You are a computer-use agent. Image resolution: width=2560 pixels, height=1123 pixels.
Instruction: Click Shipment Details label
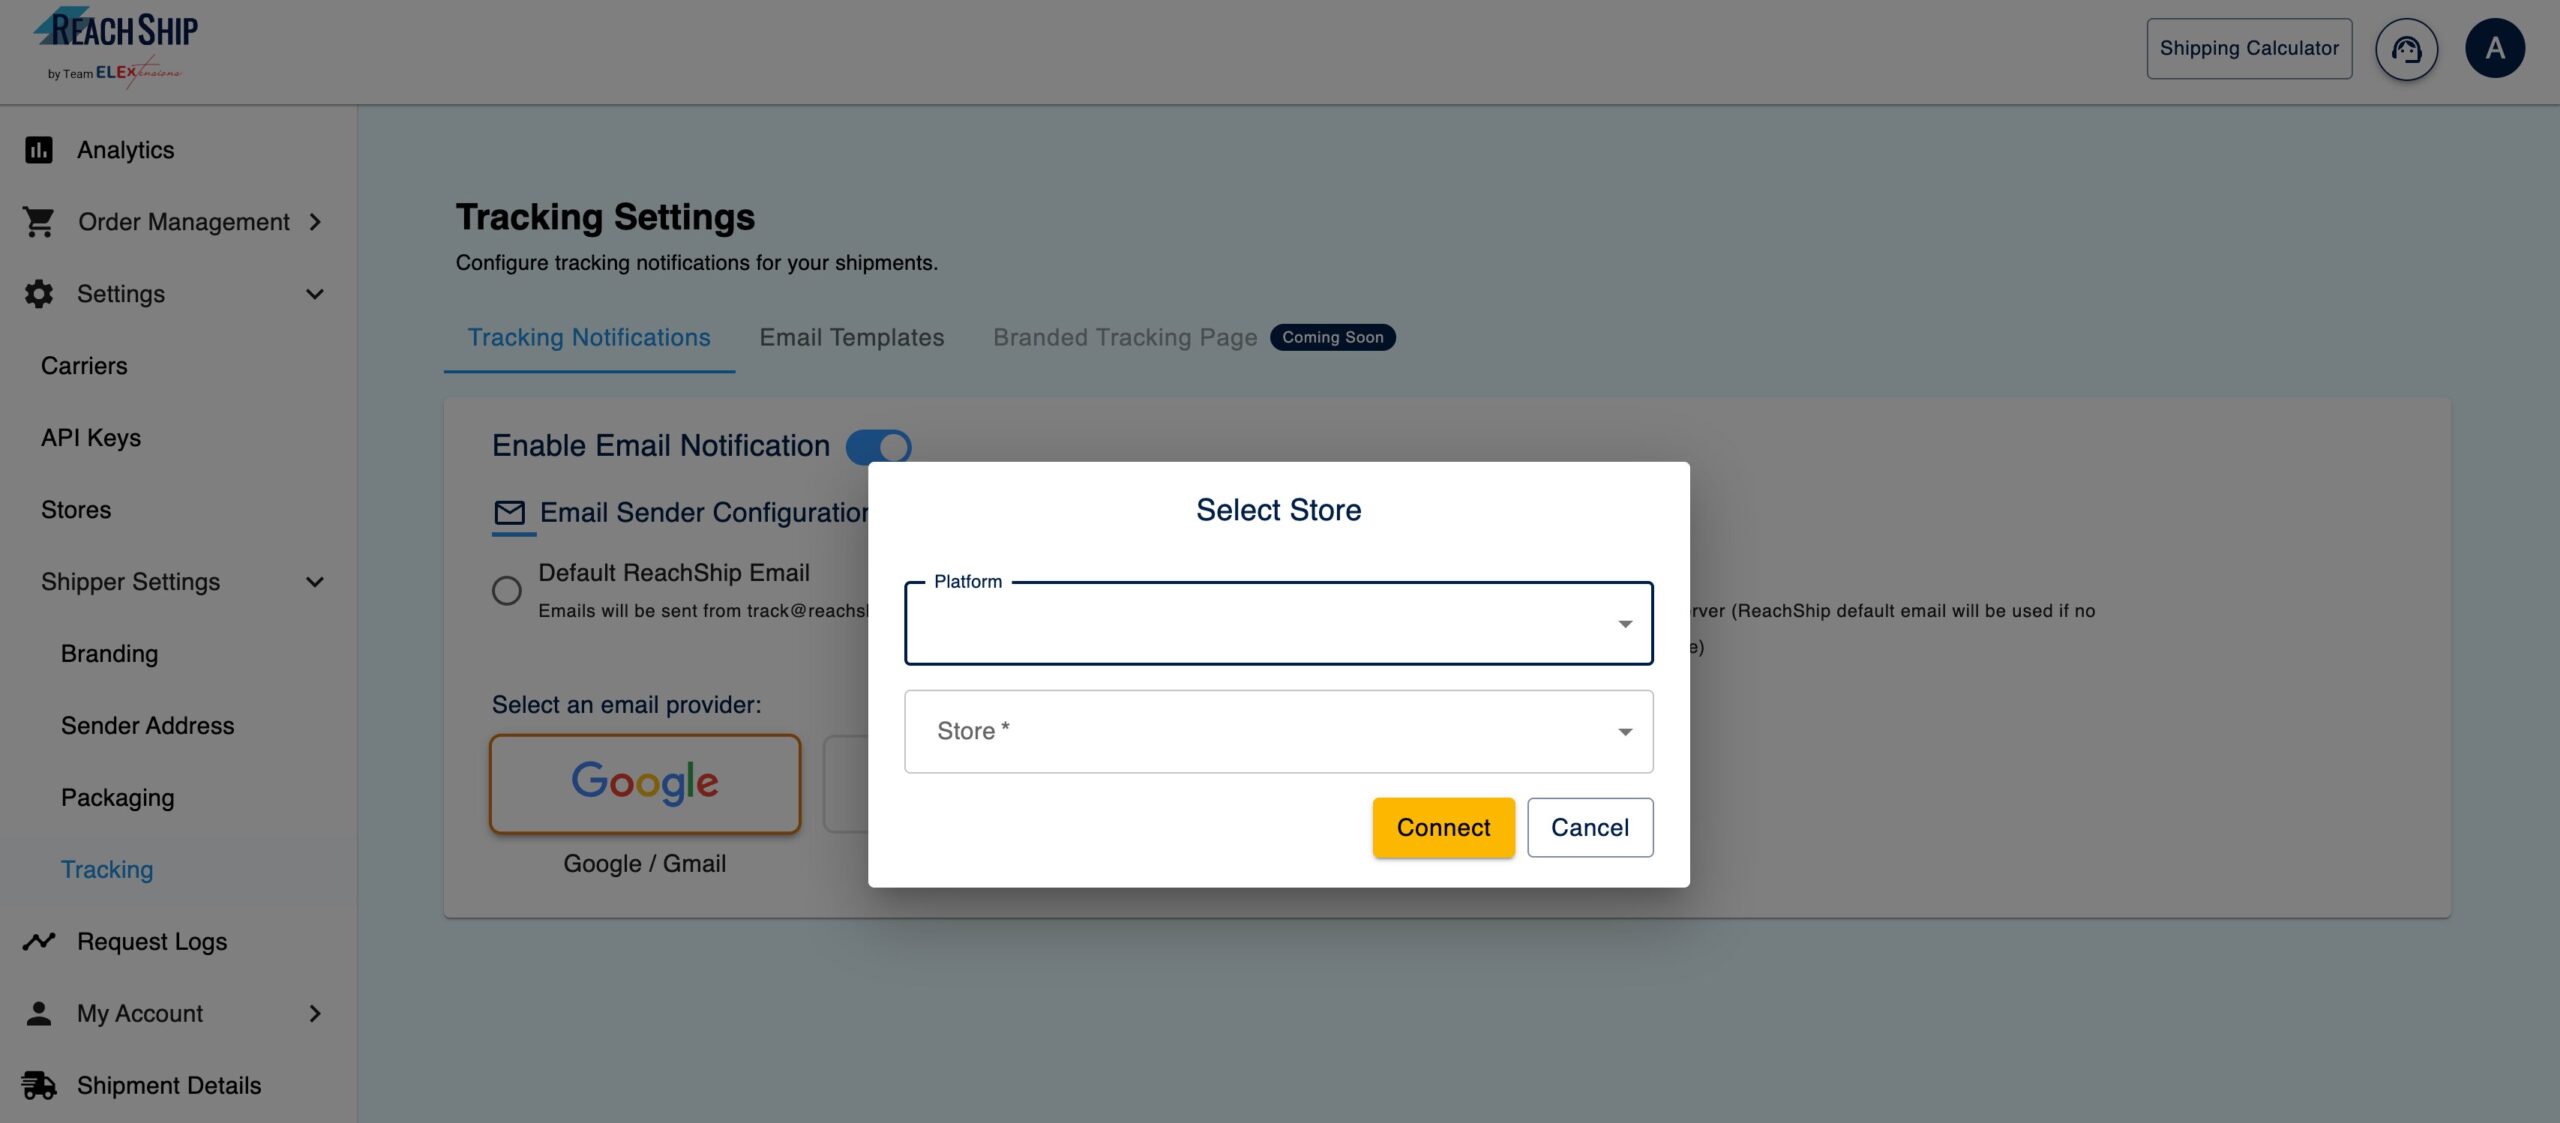click(x=169, y=1086)
